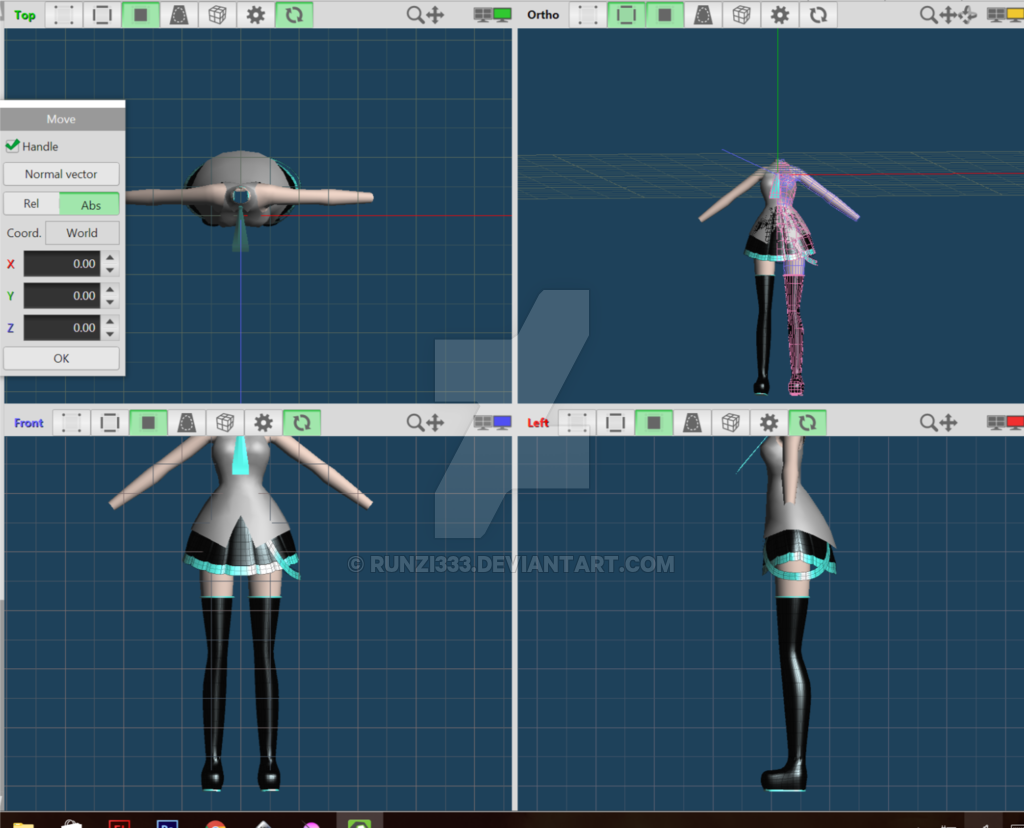Toggle point display in Front view toolbar
Screen dimensions: 1024x828
(71, 422)
